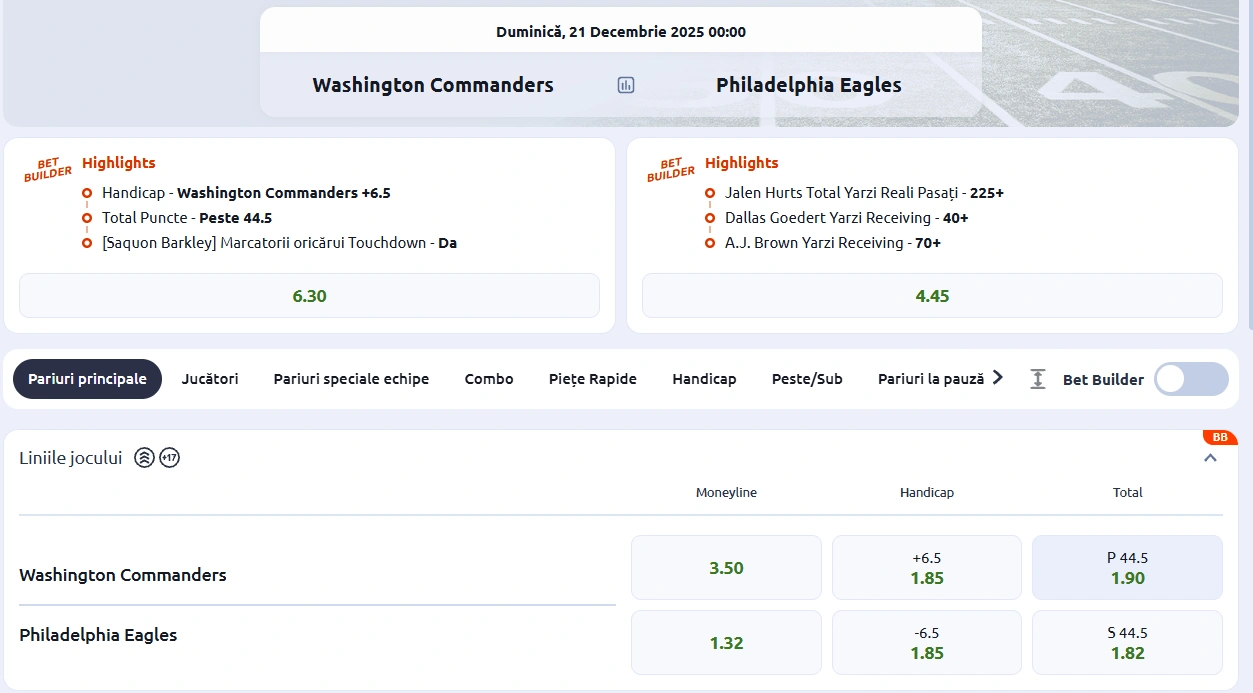Screen dimensions: 1253x693
Task: Click the bullet icon next to Total Puncte highlight
Action: pos(87,217)
